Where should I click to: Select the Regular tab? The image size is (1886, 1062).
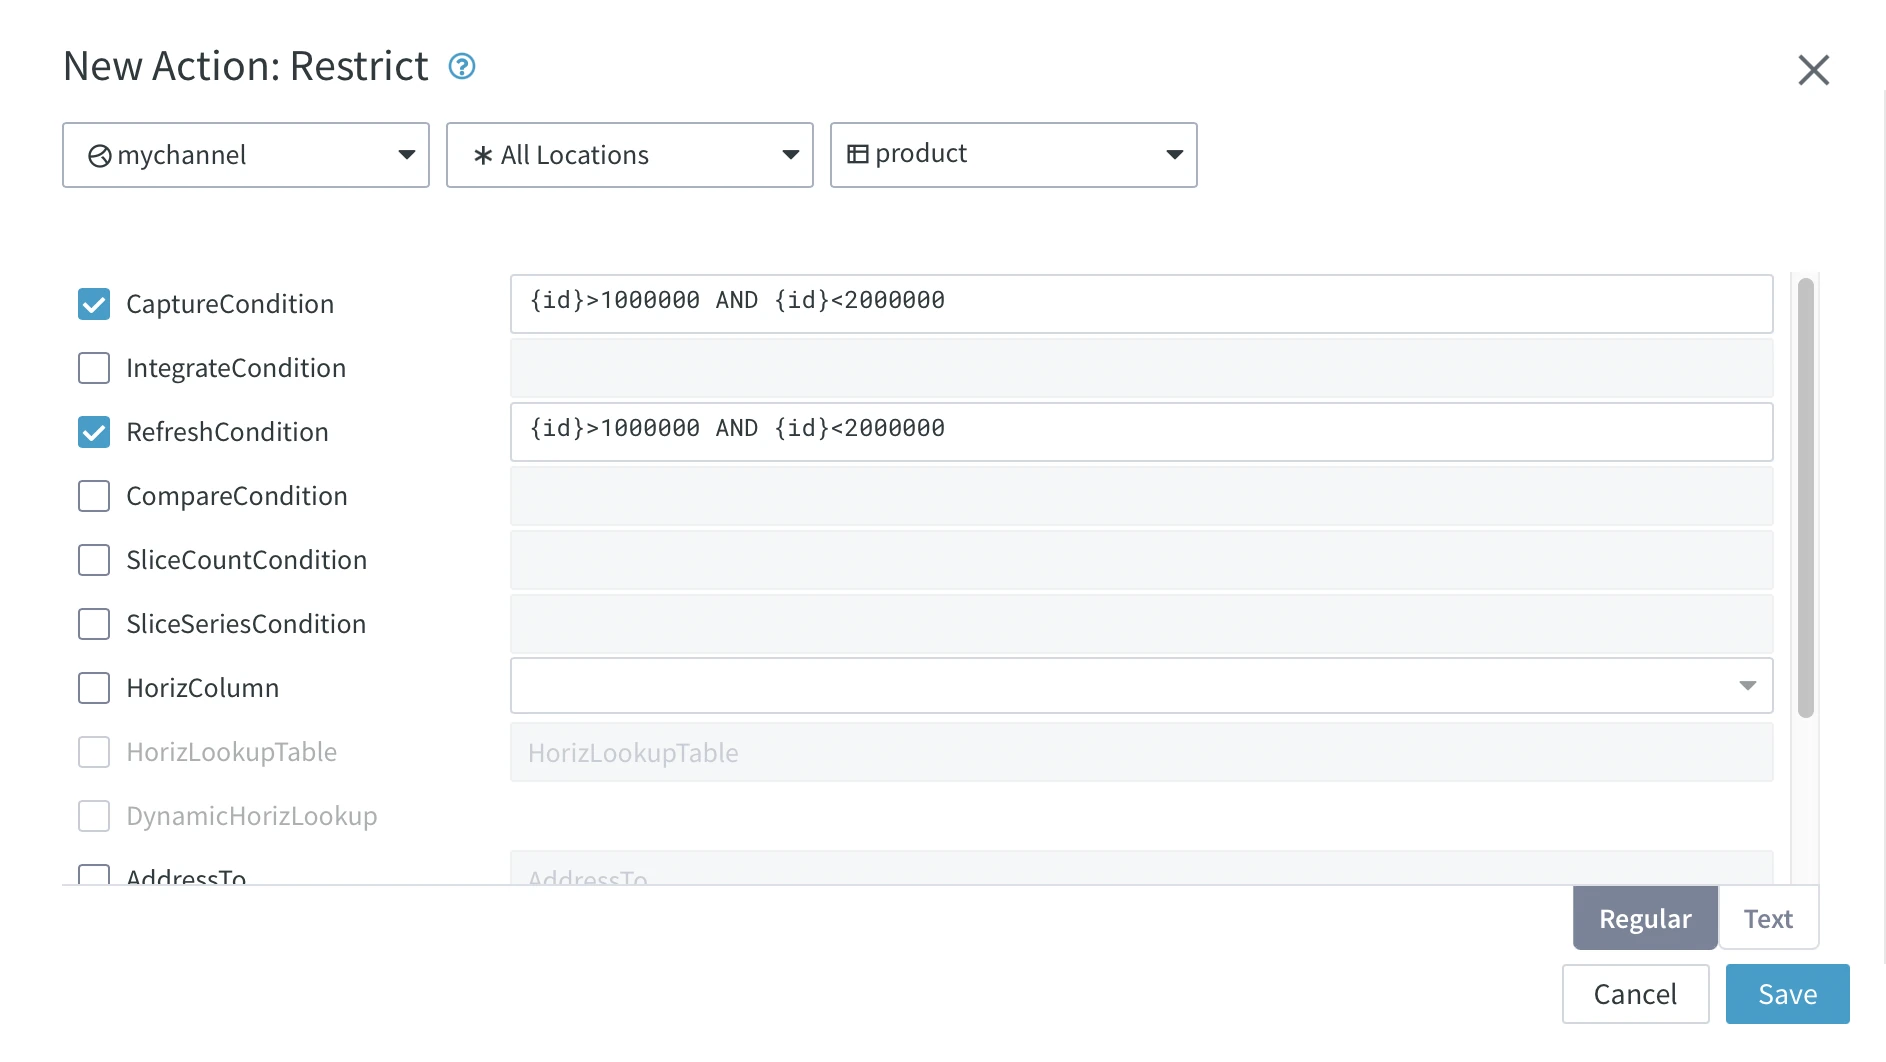[x=1644, y=918]
